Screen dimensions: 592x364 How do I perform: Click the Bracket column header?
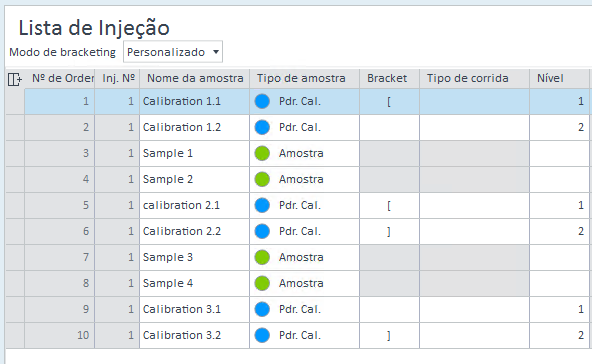389,79
